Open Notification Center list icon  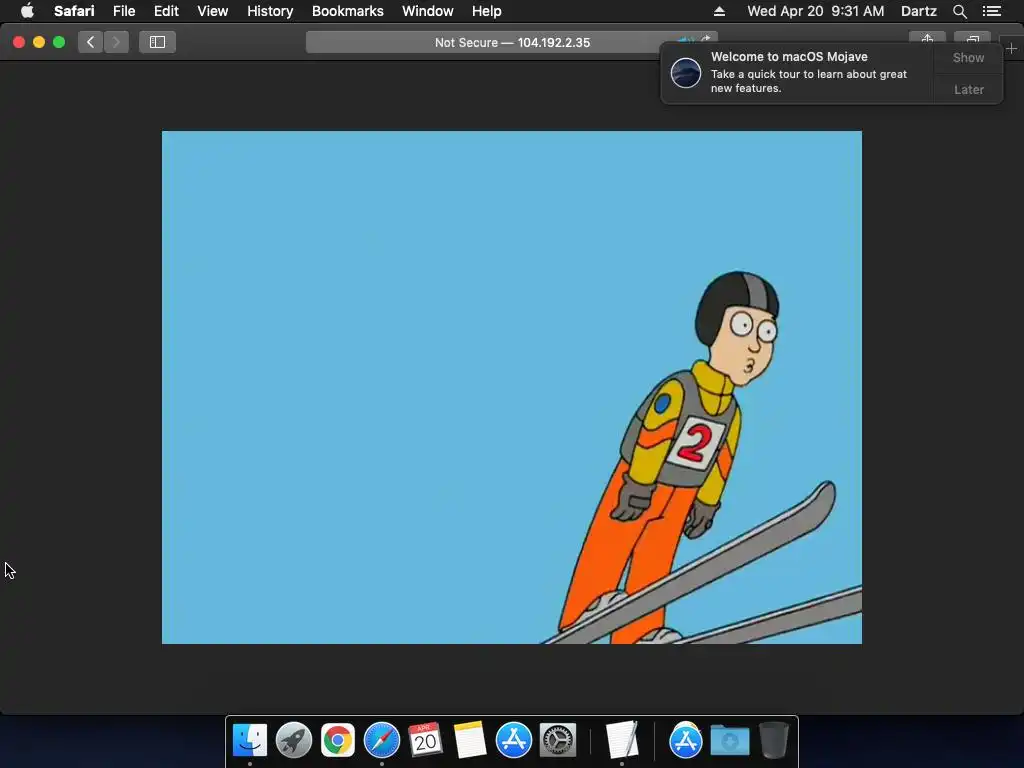[991, 11]
